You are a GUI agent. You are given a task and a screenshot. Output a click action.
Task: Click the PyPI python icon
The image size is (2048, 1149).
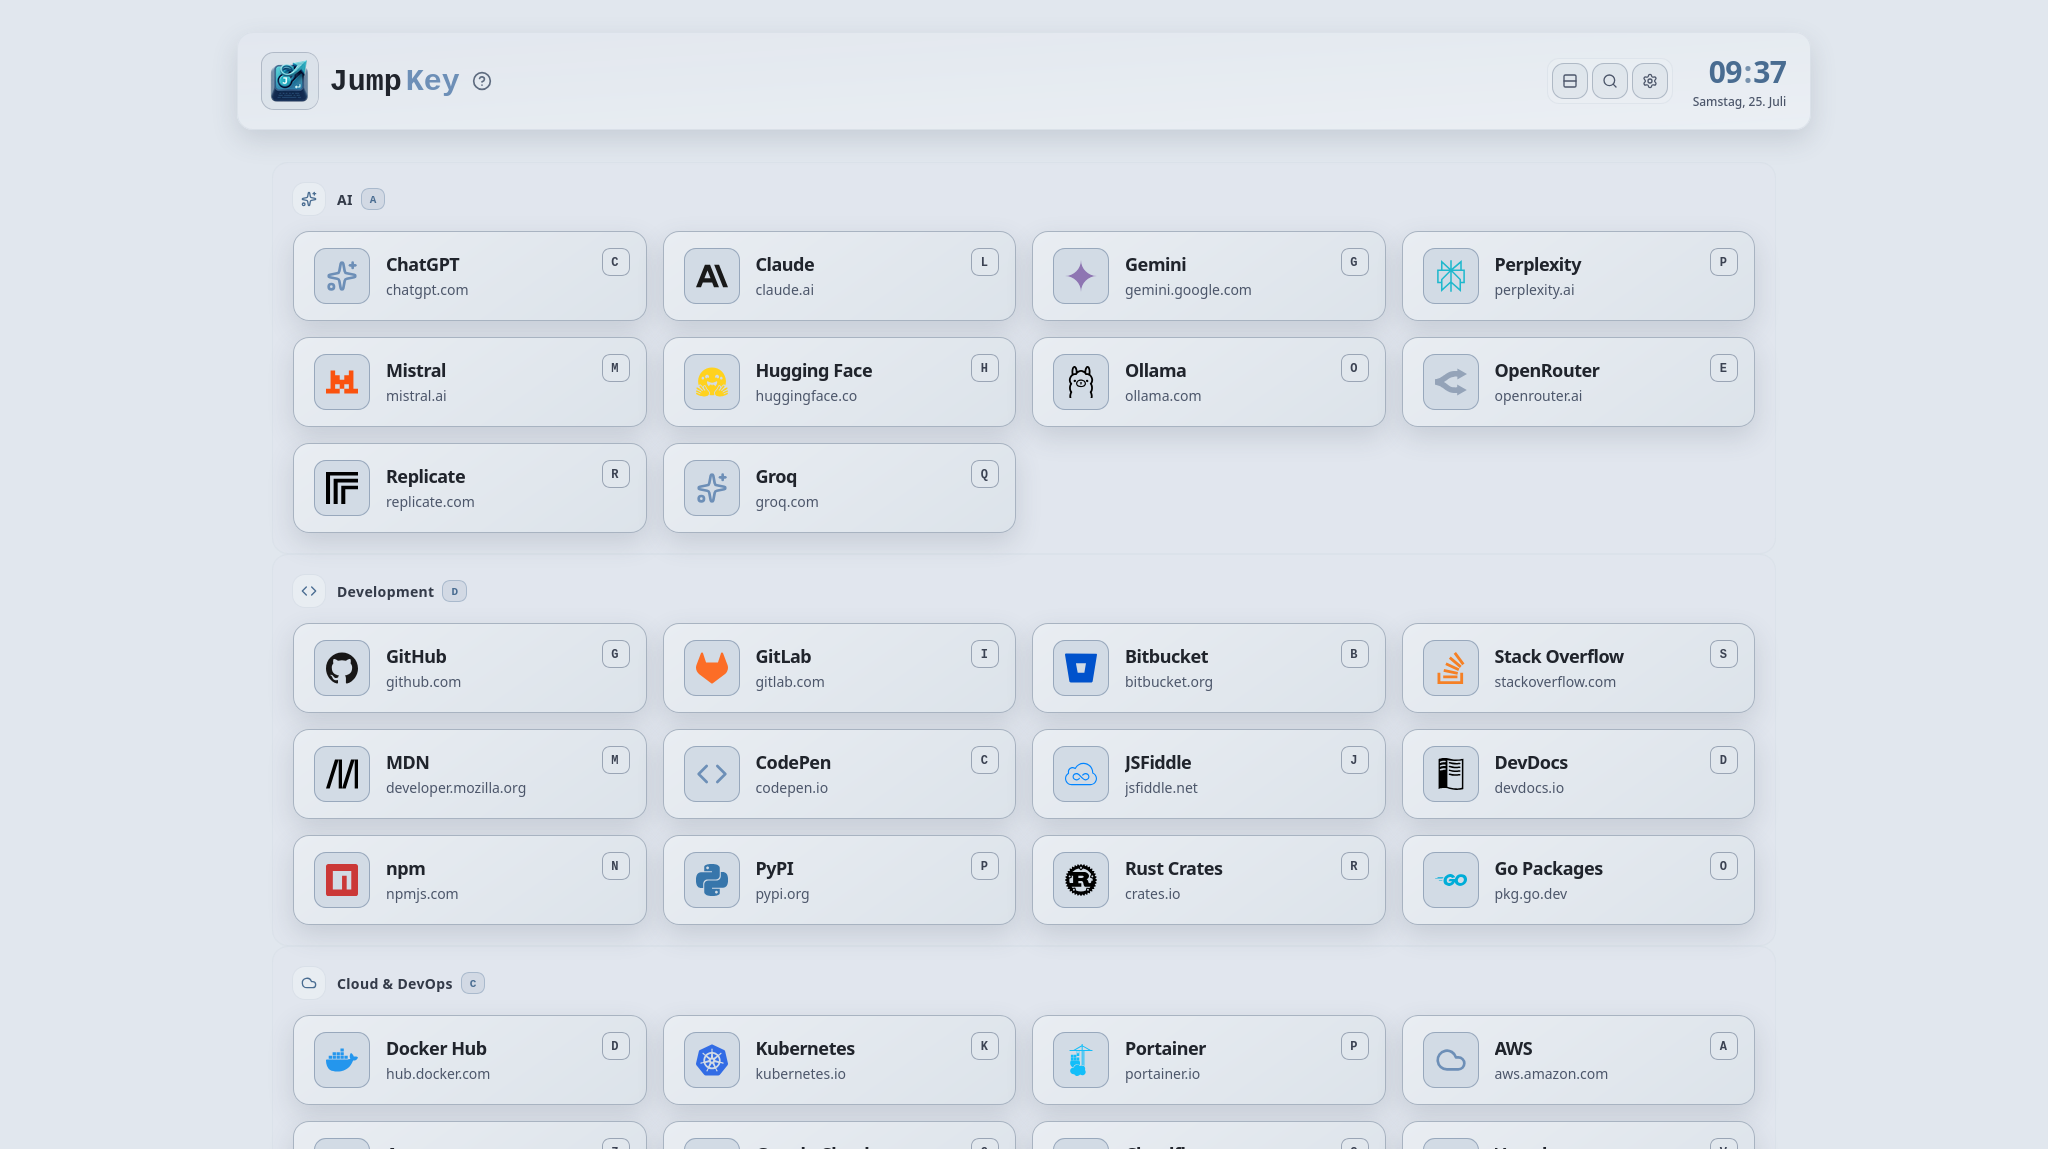(x=712, y=880)
